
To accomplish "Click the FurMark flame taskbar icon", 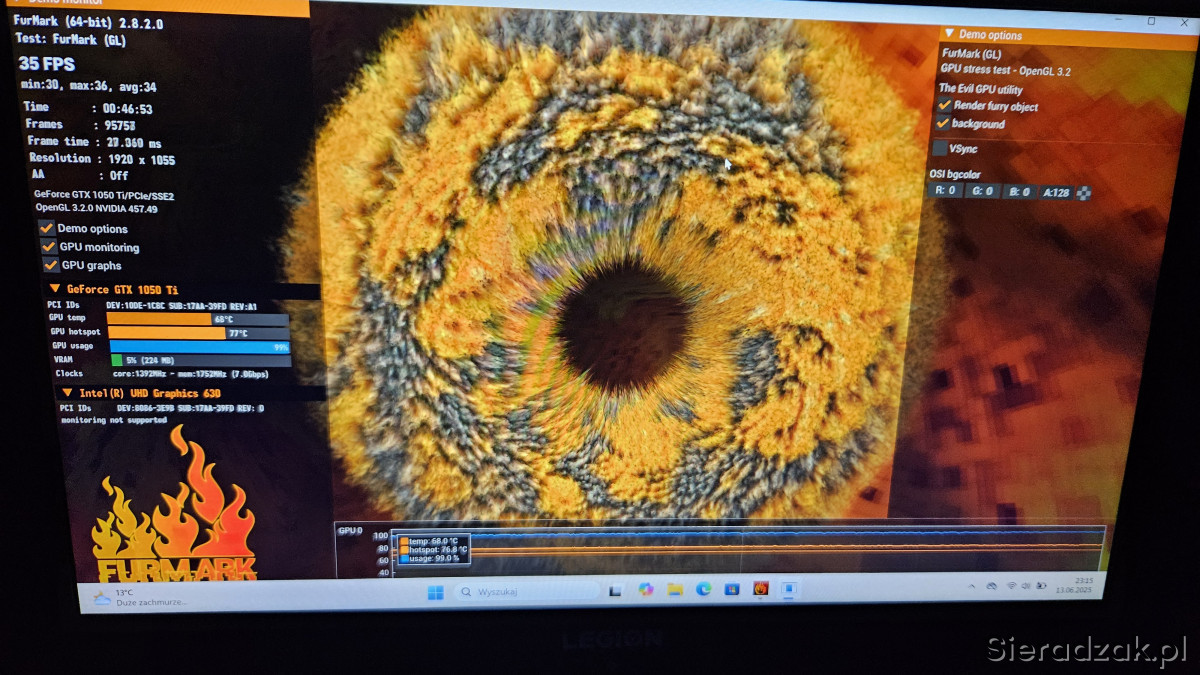I will pos(761,588).
